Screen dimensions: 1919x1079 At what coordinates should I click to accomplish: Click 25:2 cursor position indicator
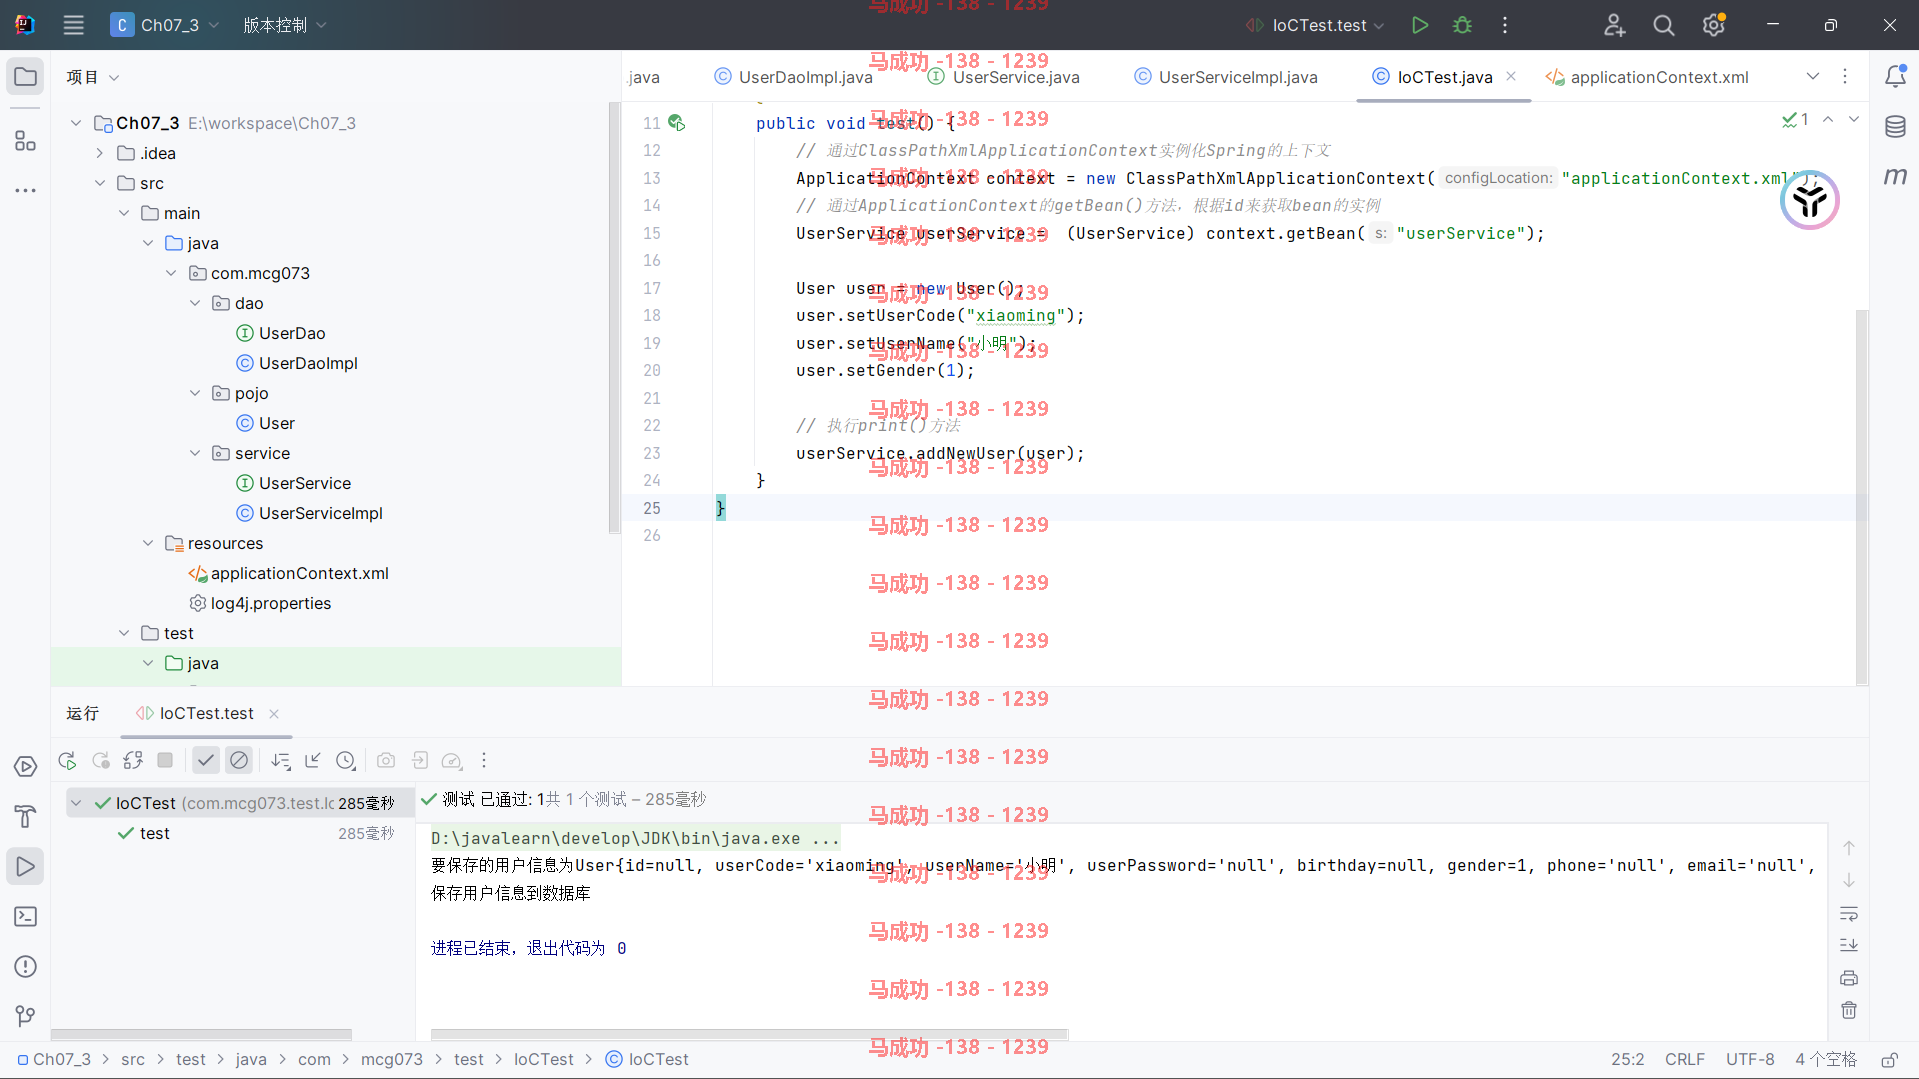1628,1059
